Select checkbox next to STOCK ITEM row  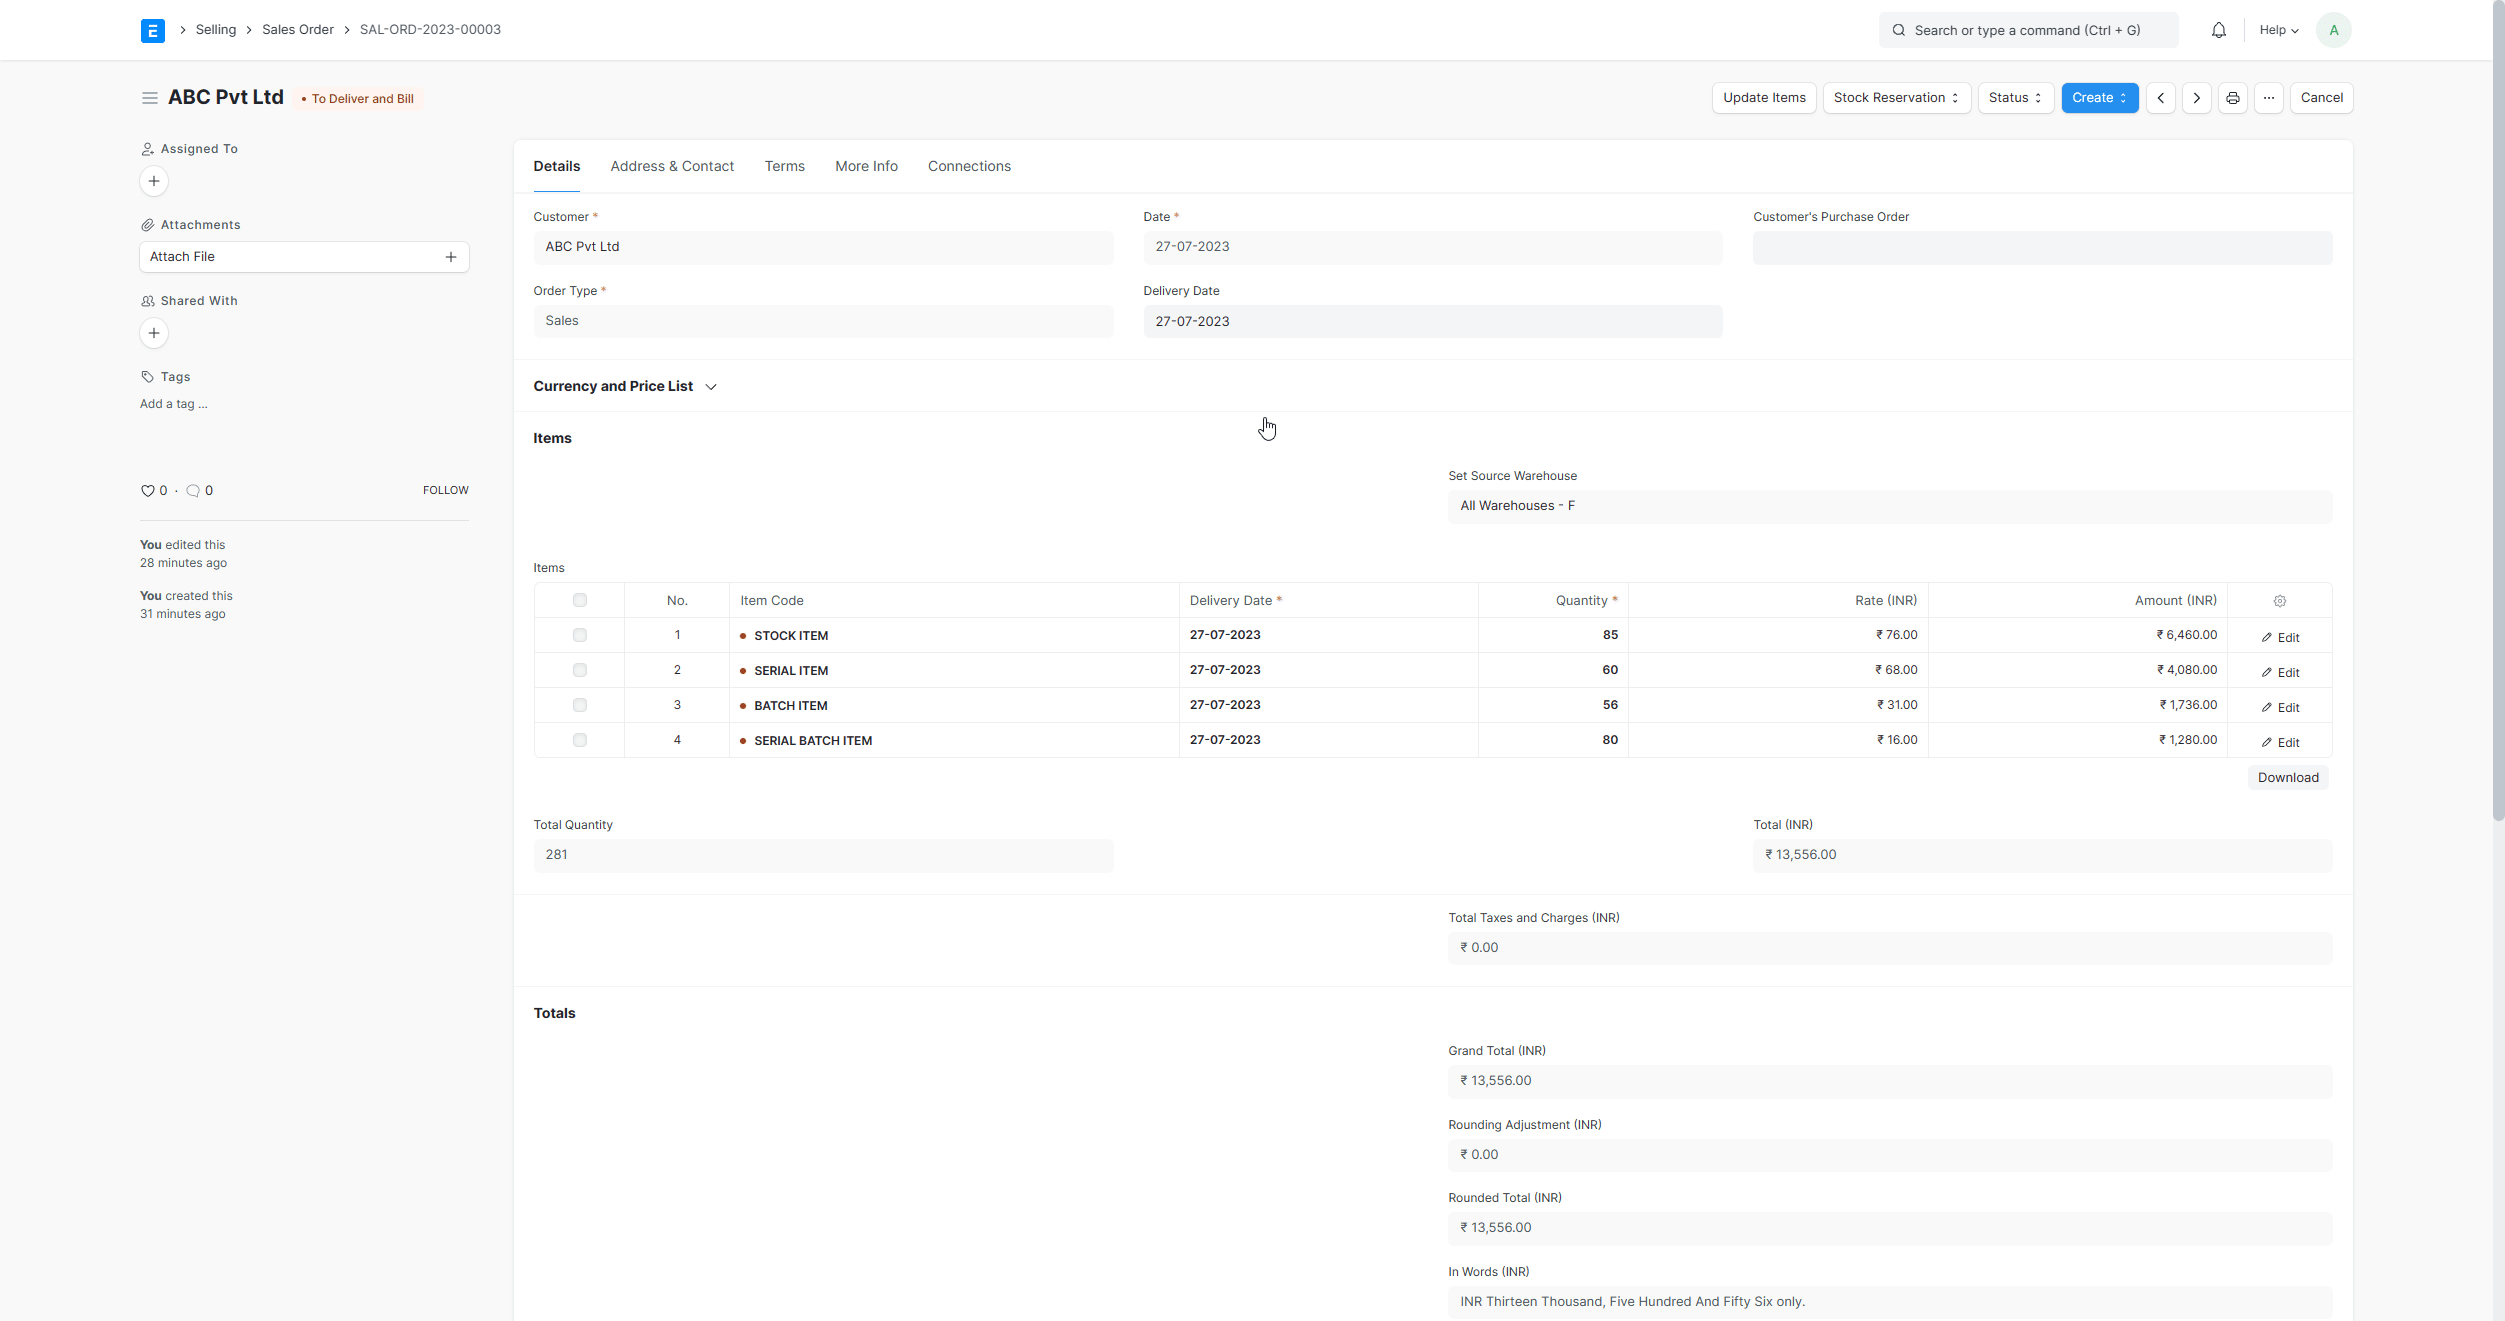pyautogui.click(x=580, y=635)
